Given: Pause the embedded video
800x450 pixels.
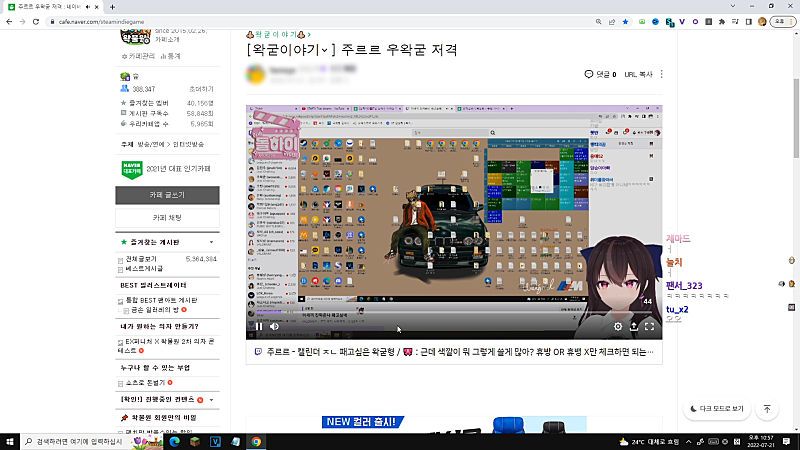Looking at the screenshot, I should click(x=259, y=326).
